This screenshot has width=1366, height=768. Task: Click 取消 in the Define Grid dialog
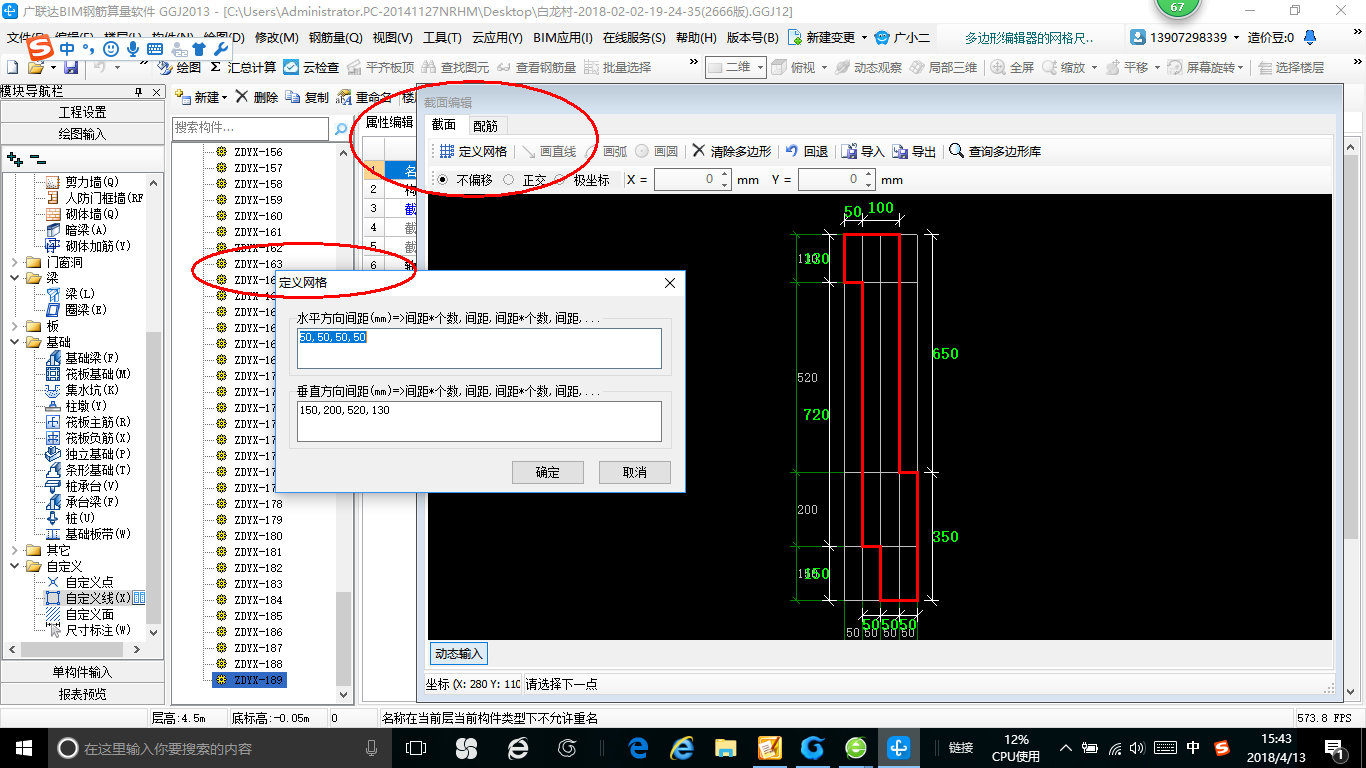coord(634,472)
